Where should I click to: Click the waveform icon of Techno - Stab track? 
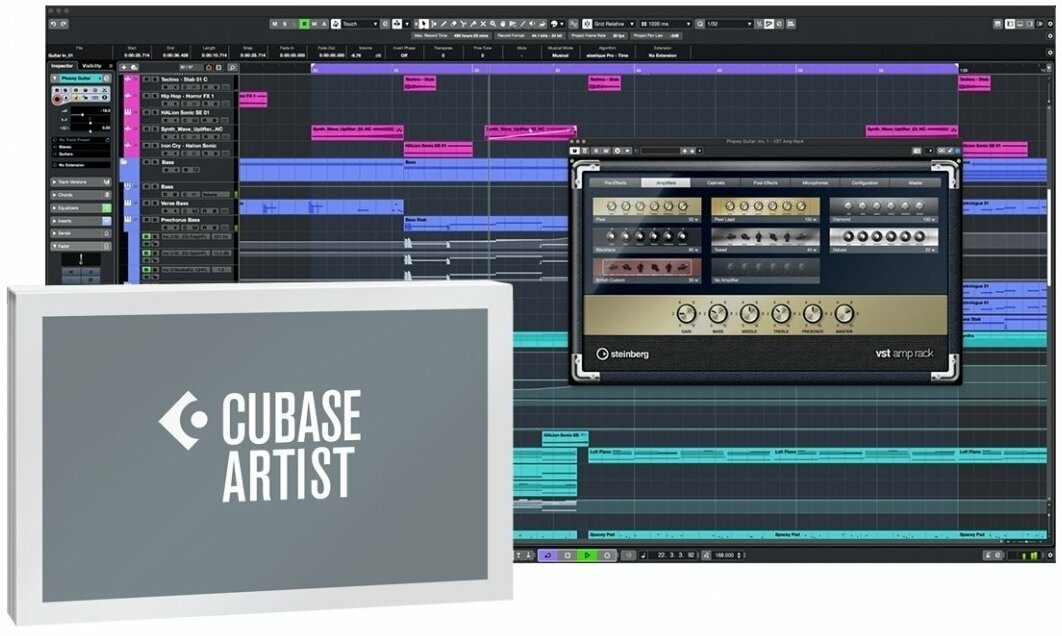coord(128,79)
